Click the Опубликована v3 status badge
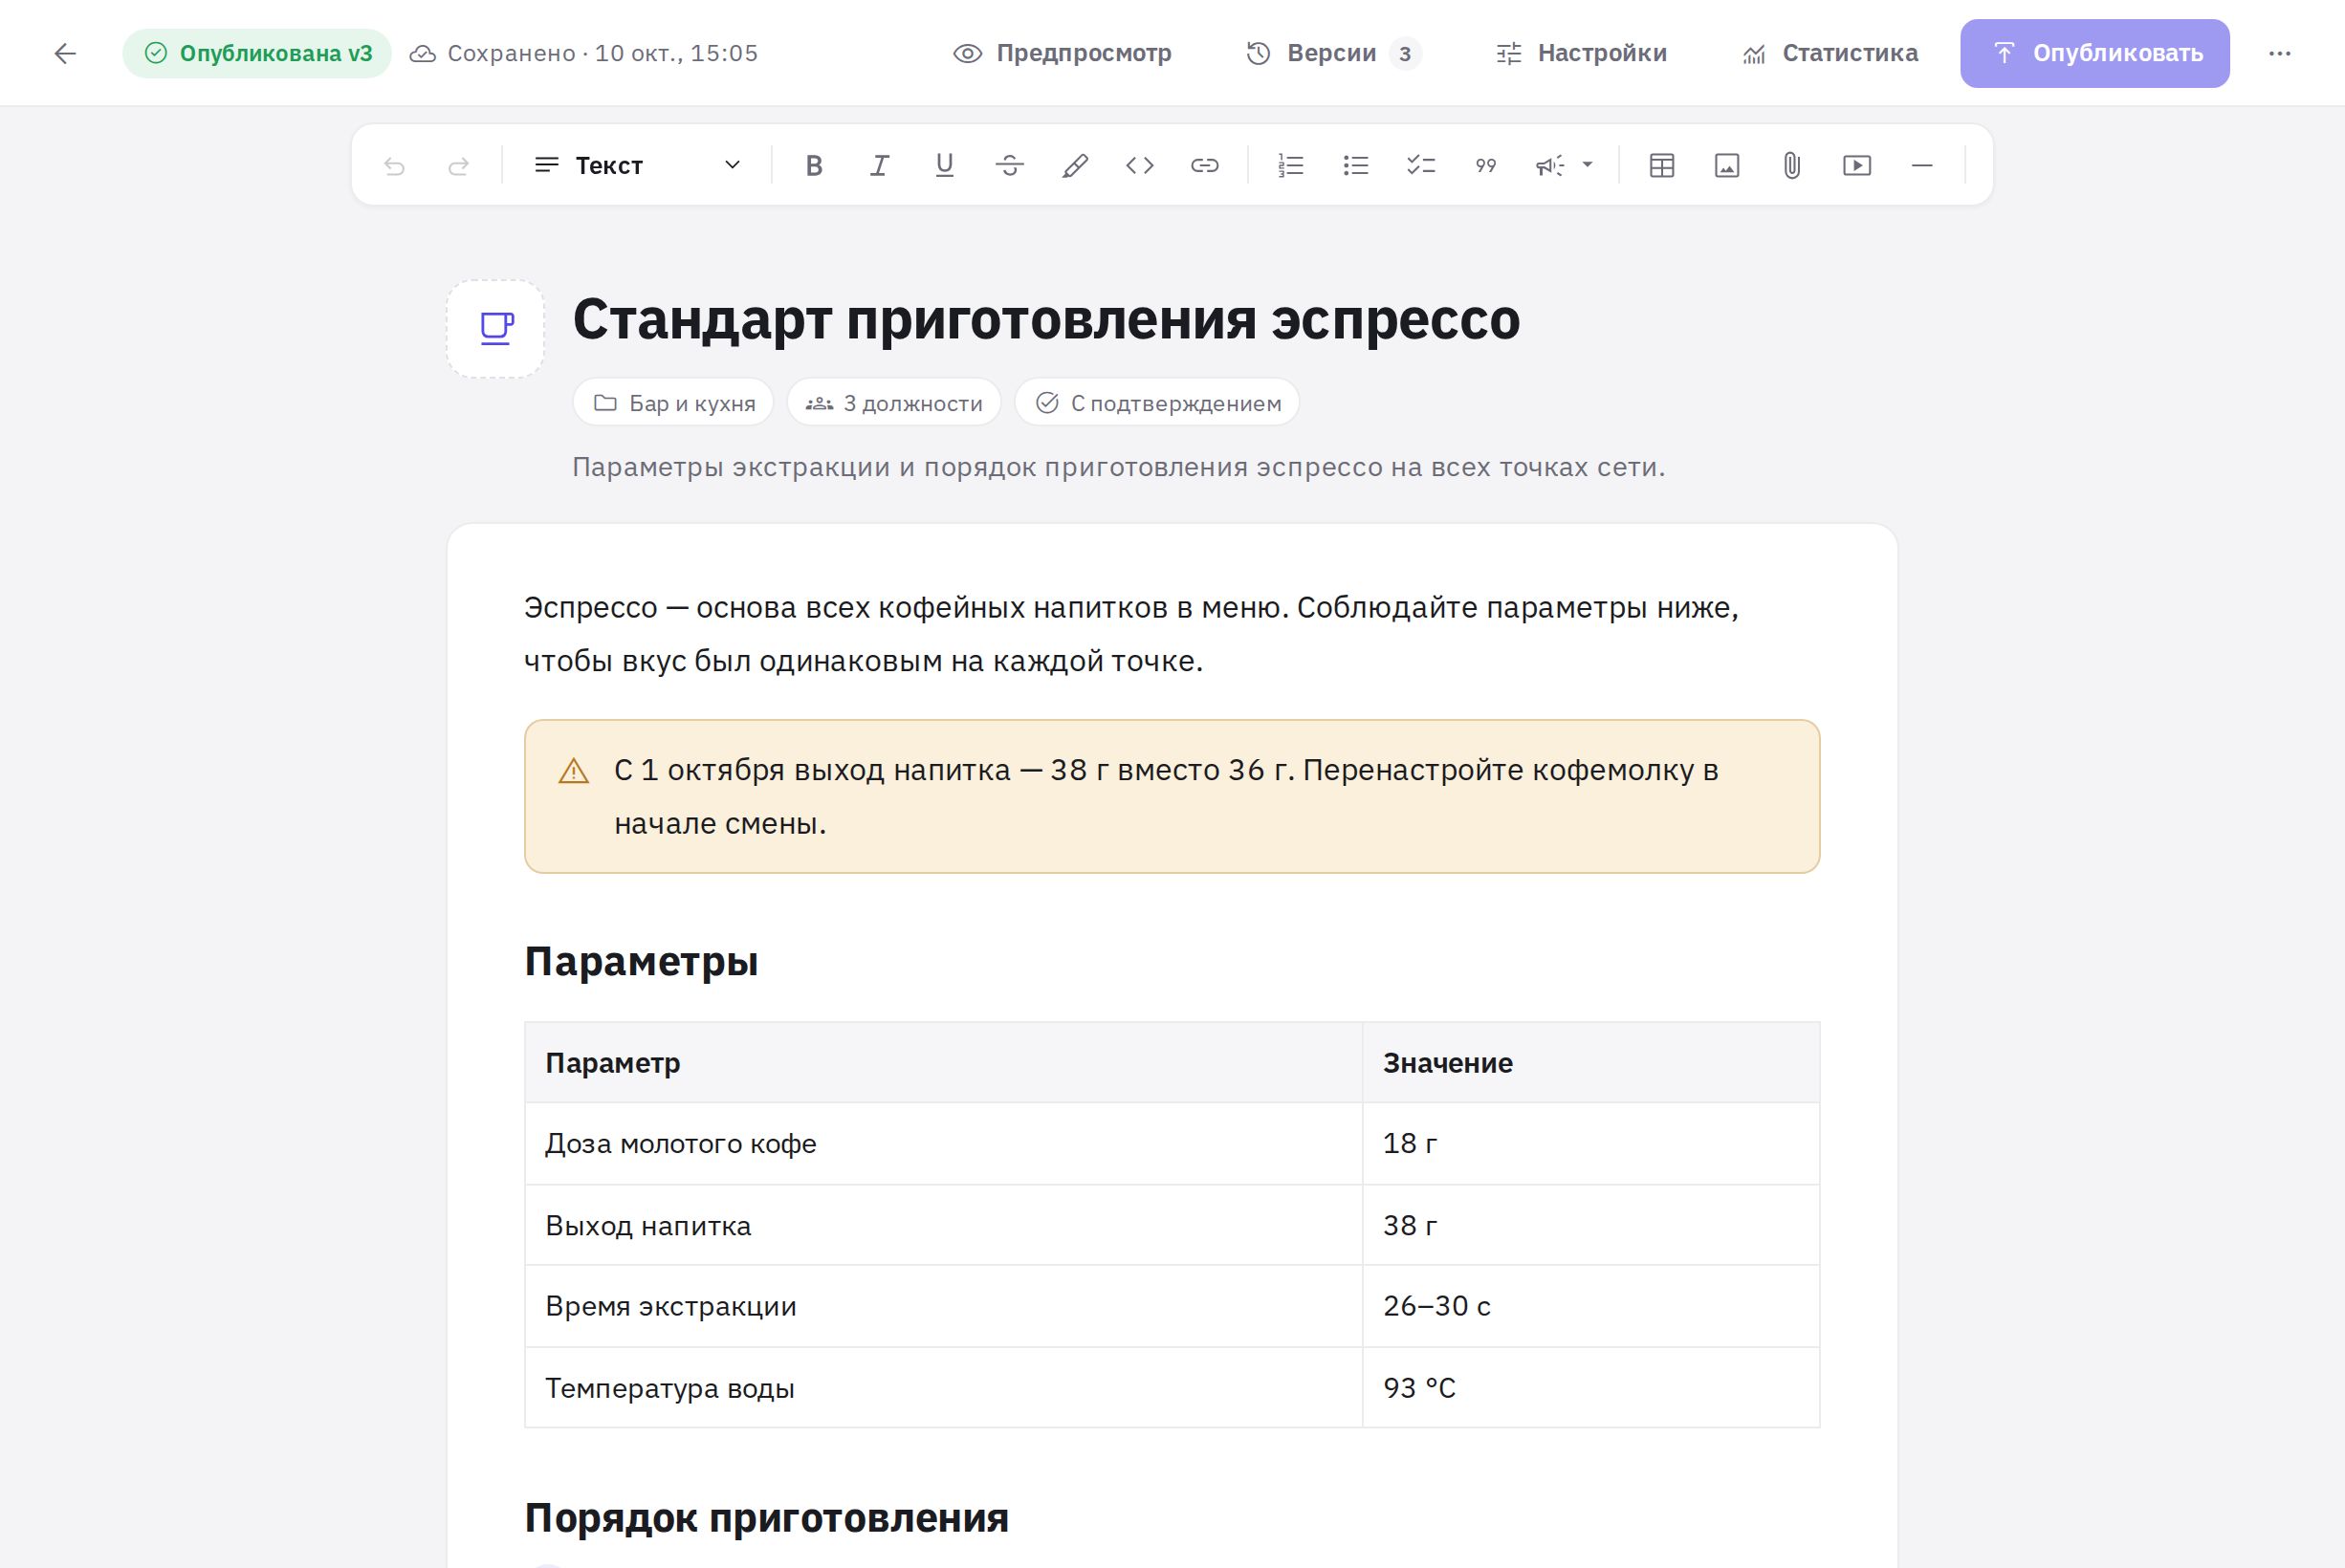 [x=257, y=53]
